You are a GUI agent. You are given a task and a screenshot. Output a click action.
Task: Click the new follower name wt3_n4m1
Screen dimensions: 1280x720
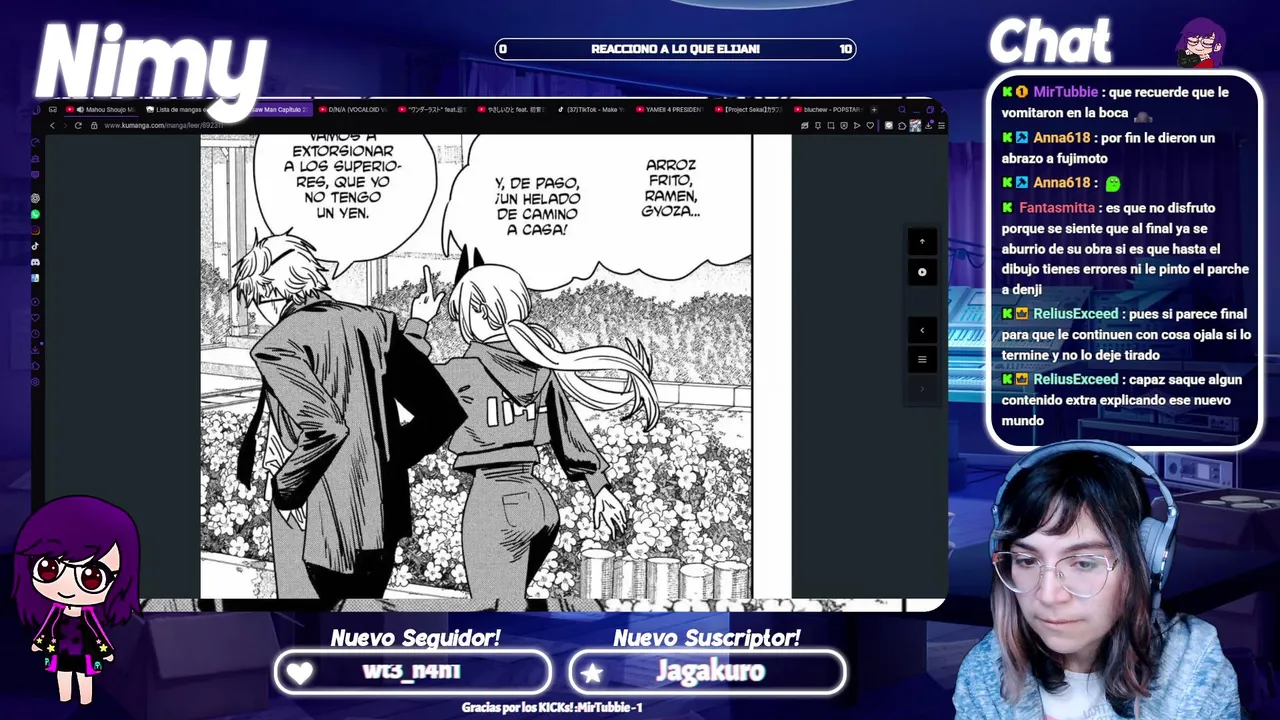(412, 671)
